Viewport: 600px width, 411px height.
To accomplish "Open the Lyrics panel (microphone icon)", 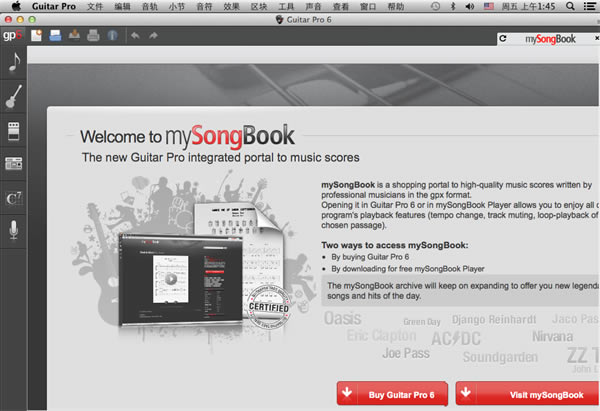I will click(x=14, y=231).
